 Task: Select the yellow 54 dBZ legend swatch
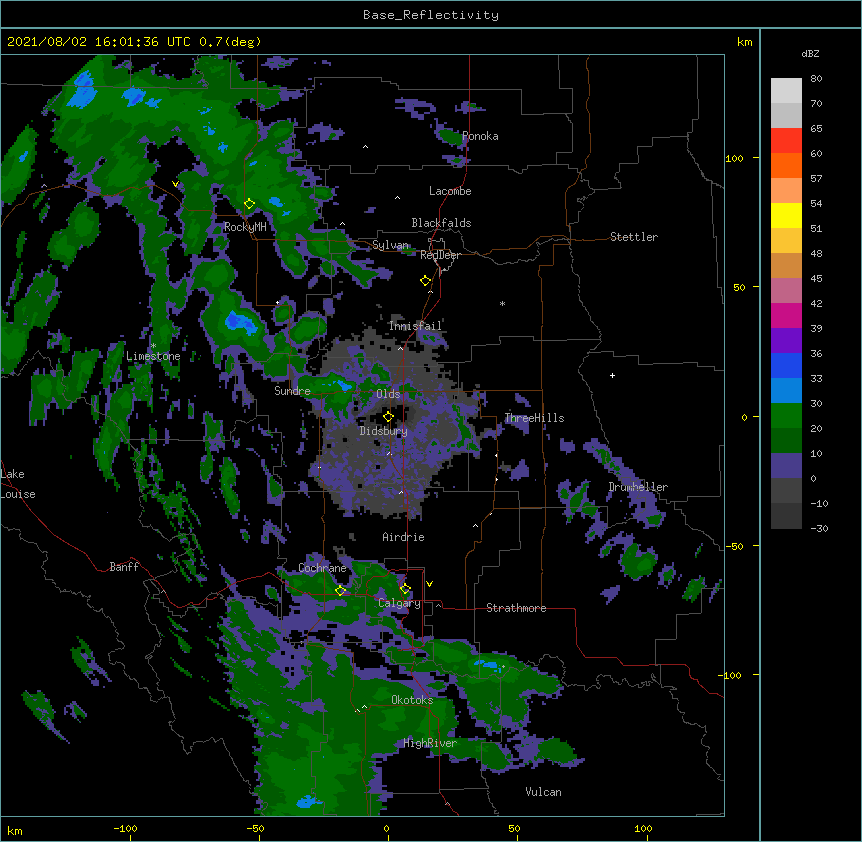click(786, 215)
